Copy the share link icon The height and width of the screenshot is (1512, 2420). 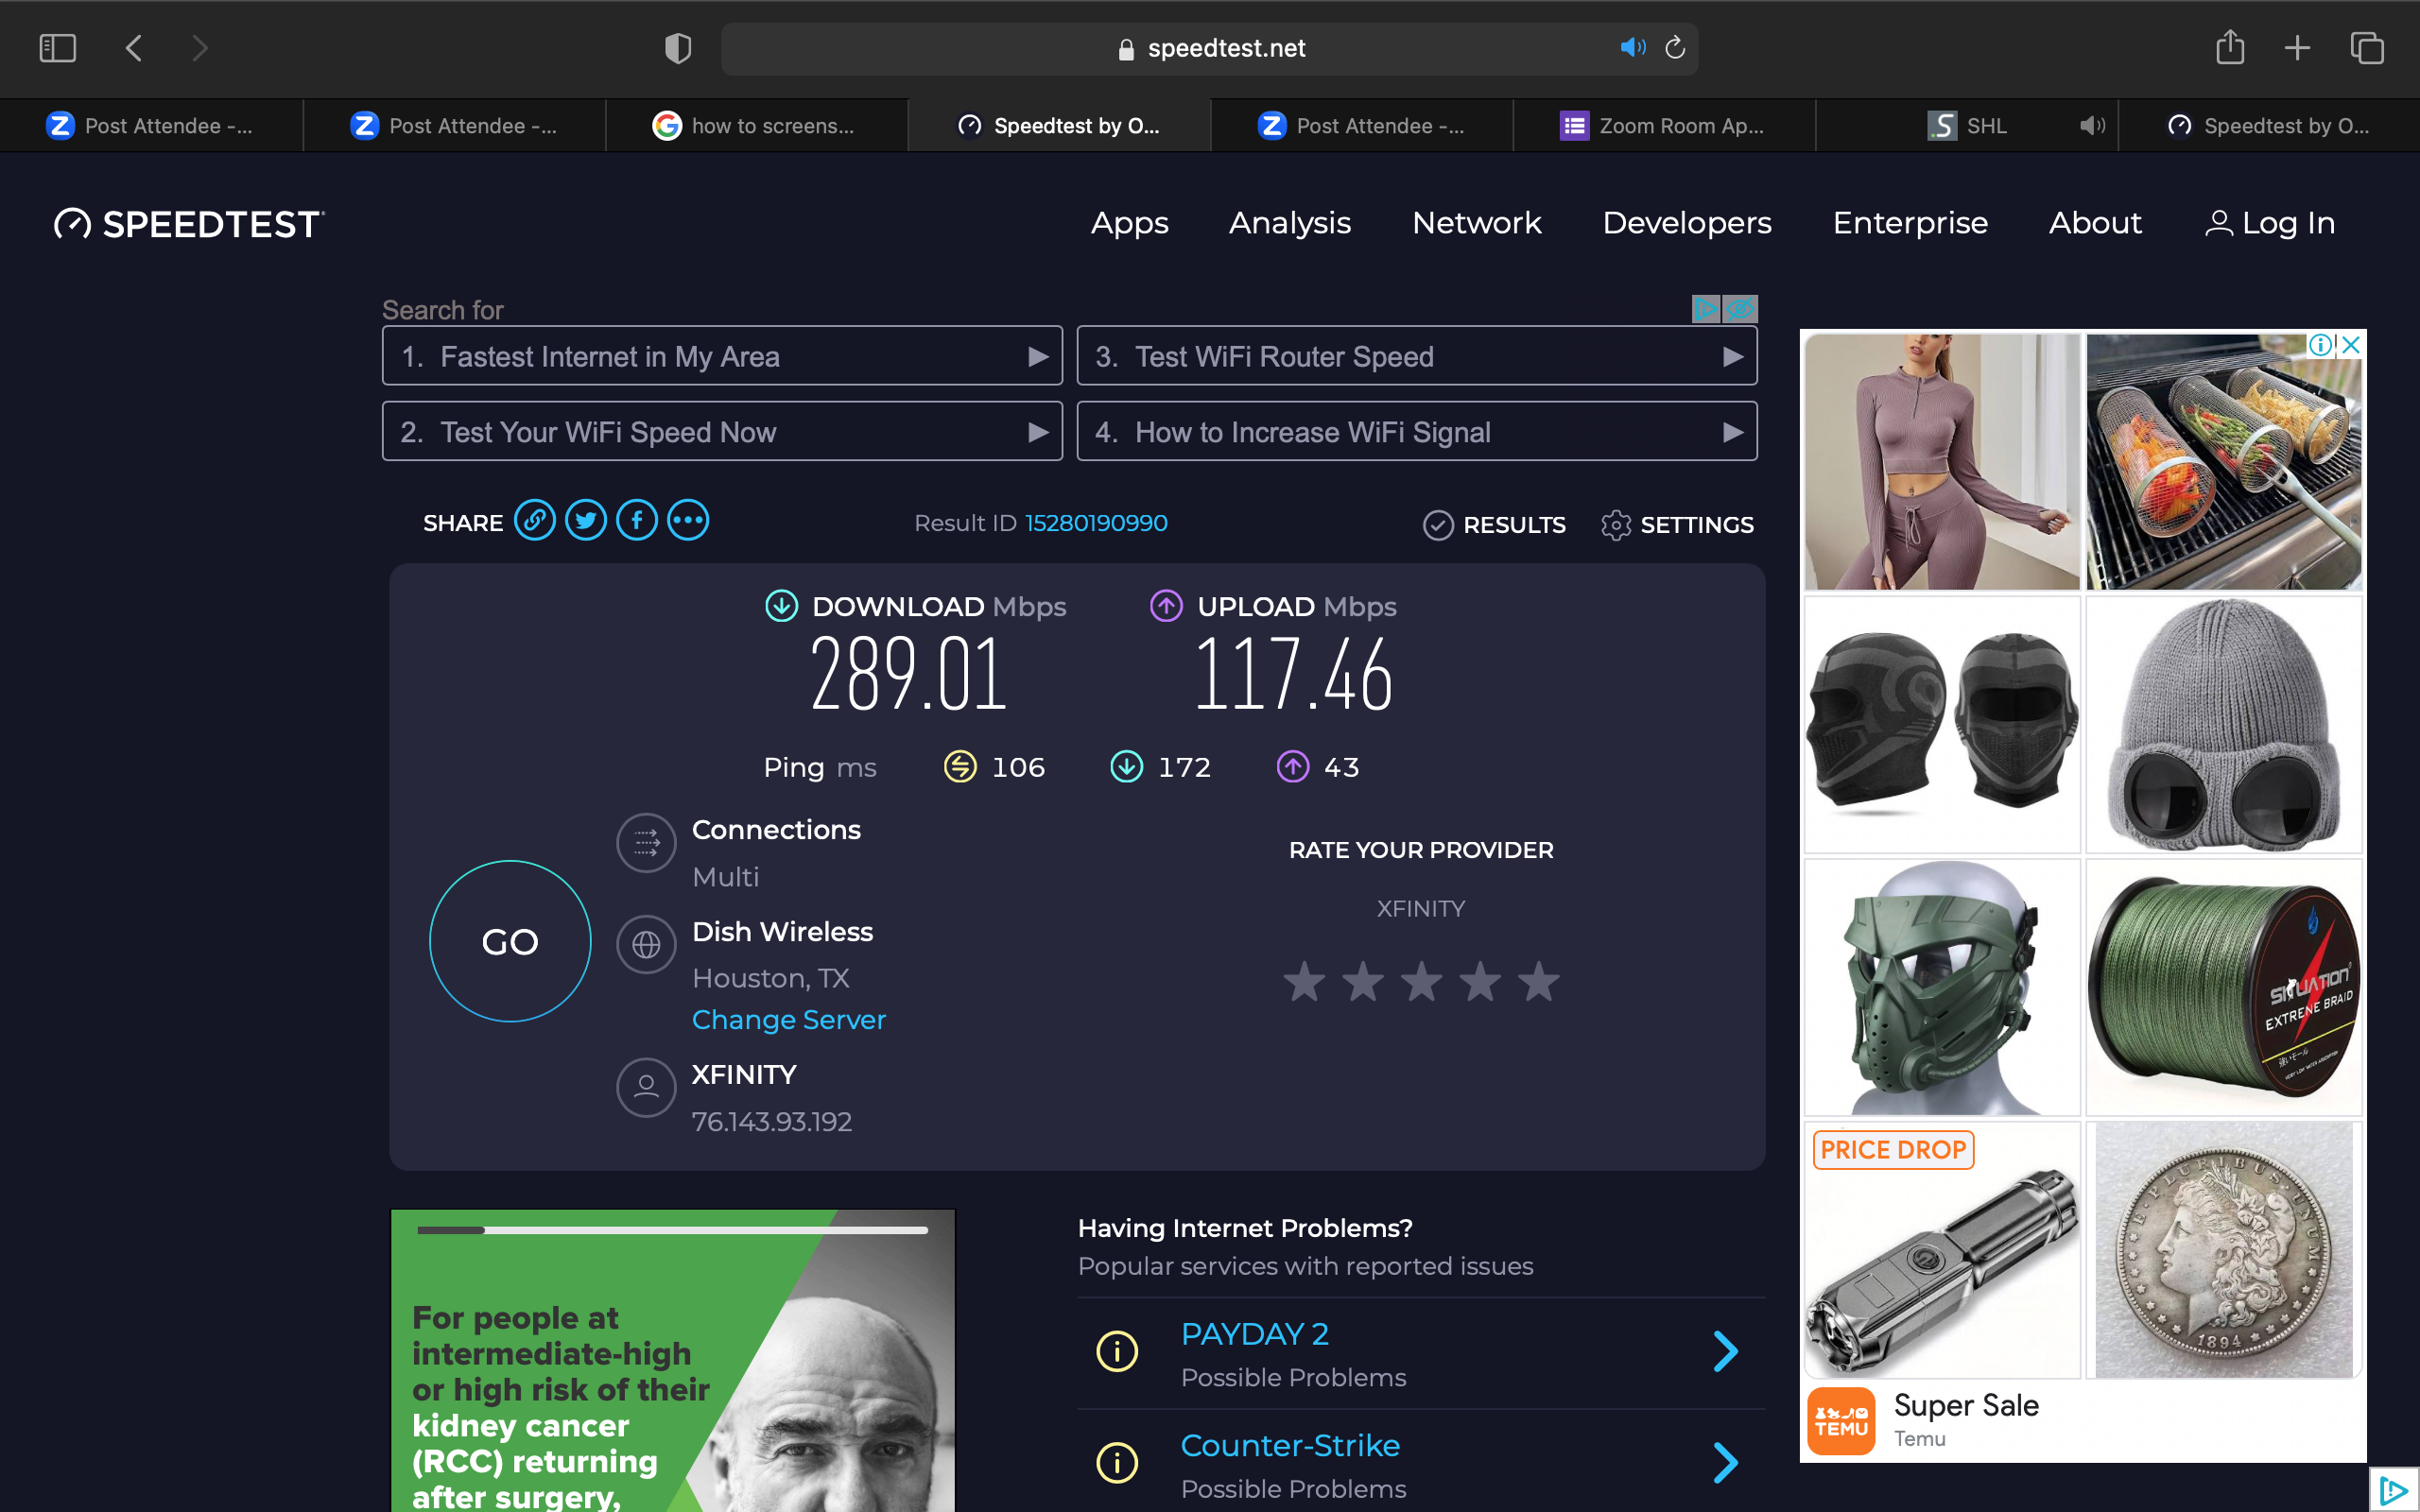(x=535, y=521)
